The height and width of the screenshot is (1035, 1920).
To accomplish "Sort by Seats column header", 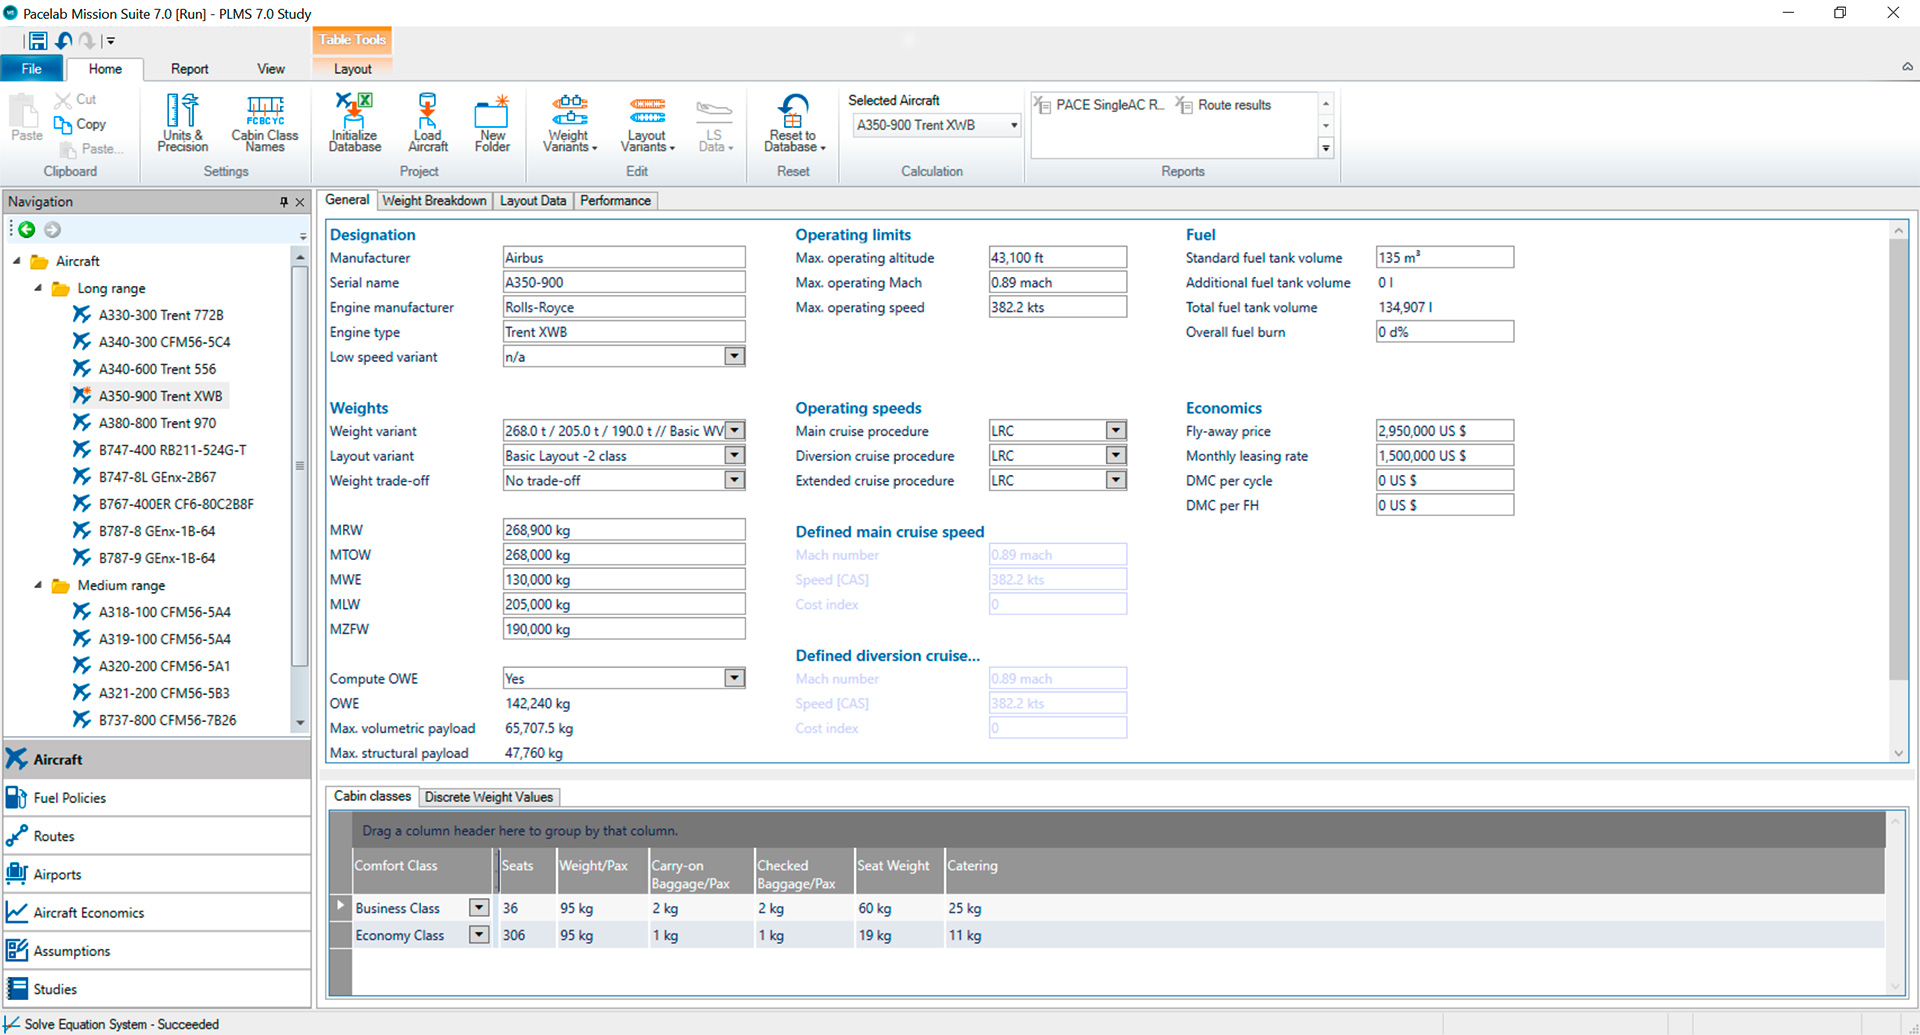I will tap(527, 871).
